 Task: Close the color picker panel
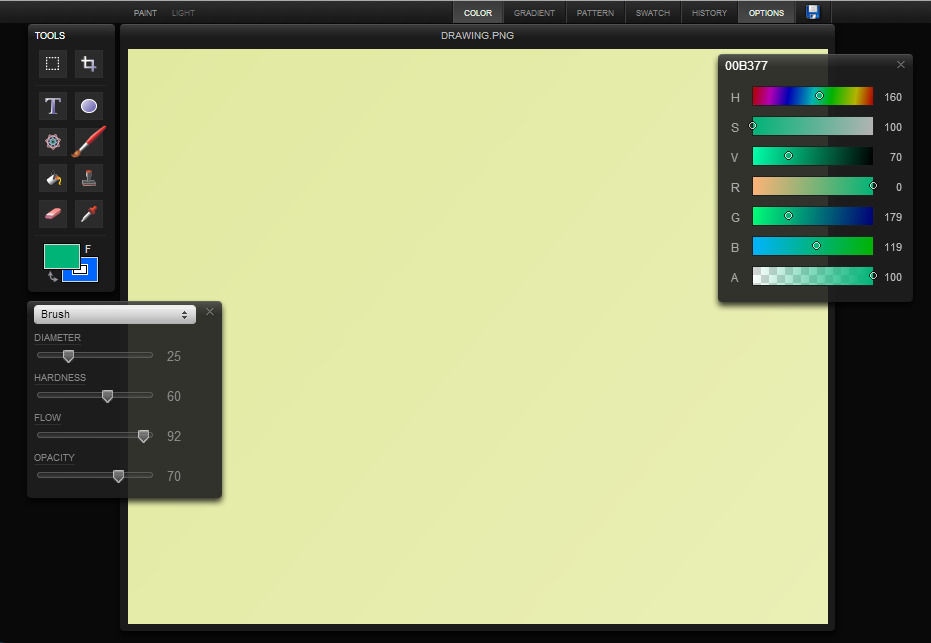(900, 65)
